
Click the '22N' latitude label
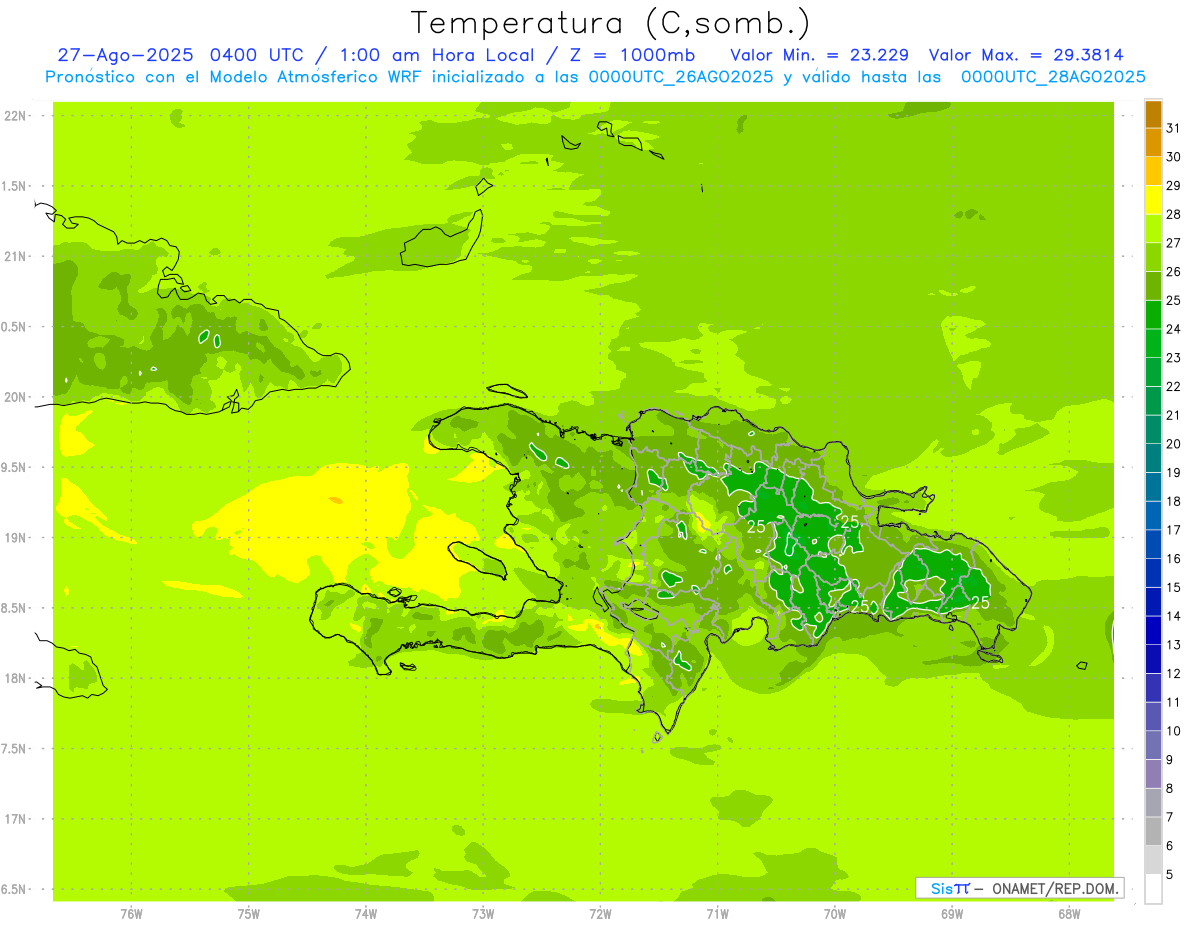click(15, 116)
